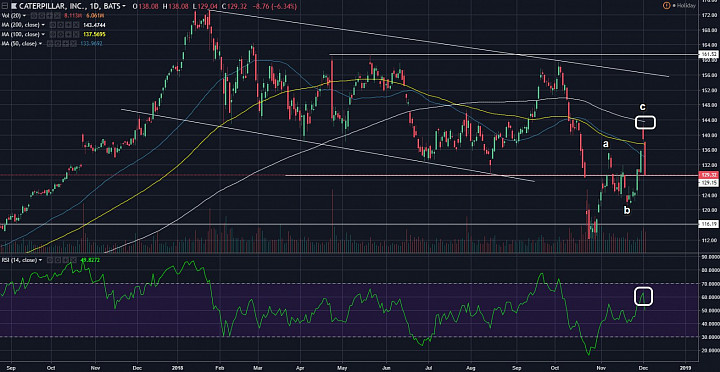Remove MA (100, close) with X icon
The height and width of the screenshot is (372, 720).
pyautogui.click(x=76, y=34)
